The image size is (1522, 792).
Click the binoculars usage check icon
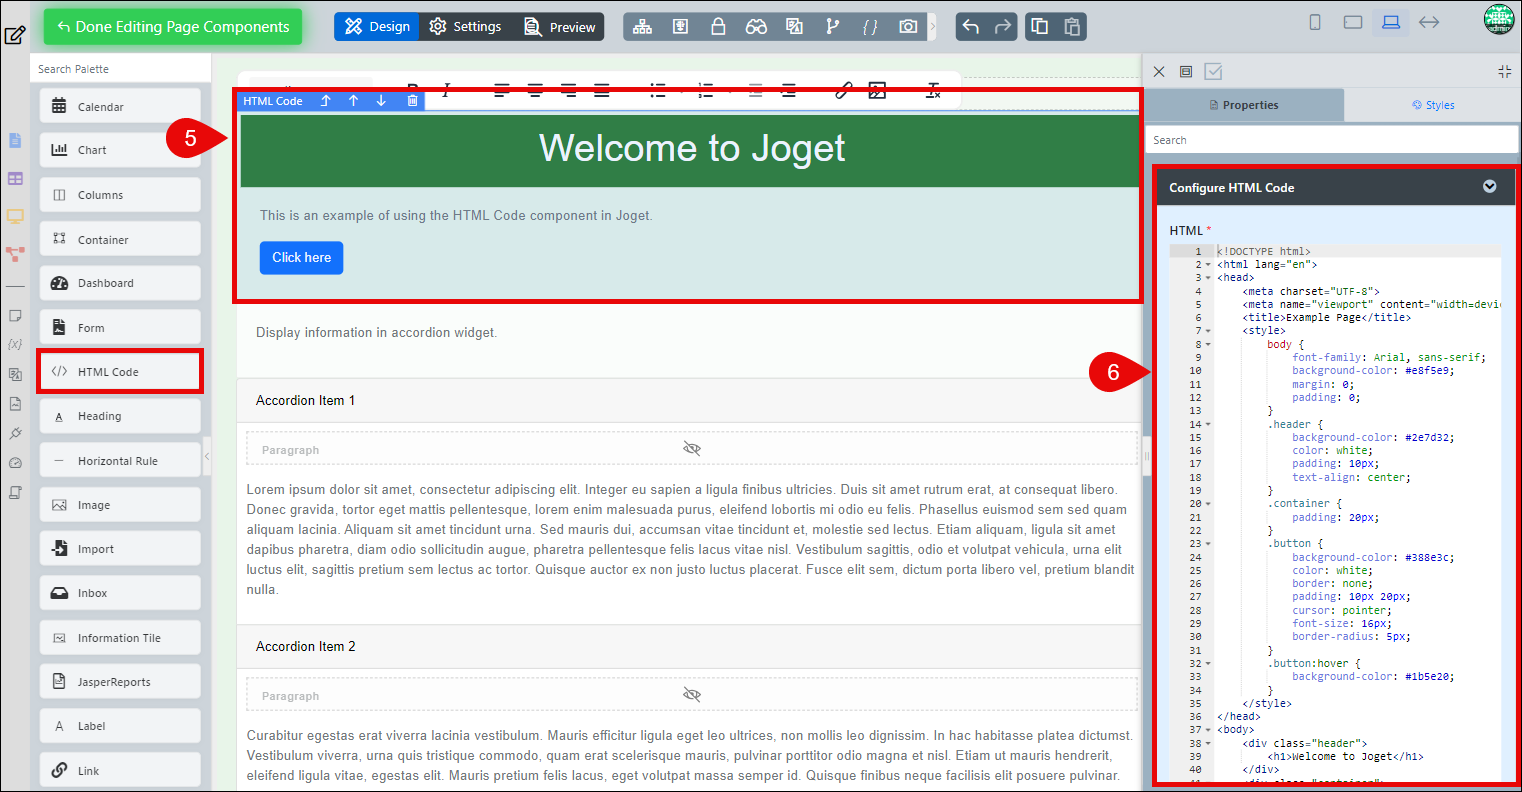756,27
